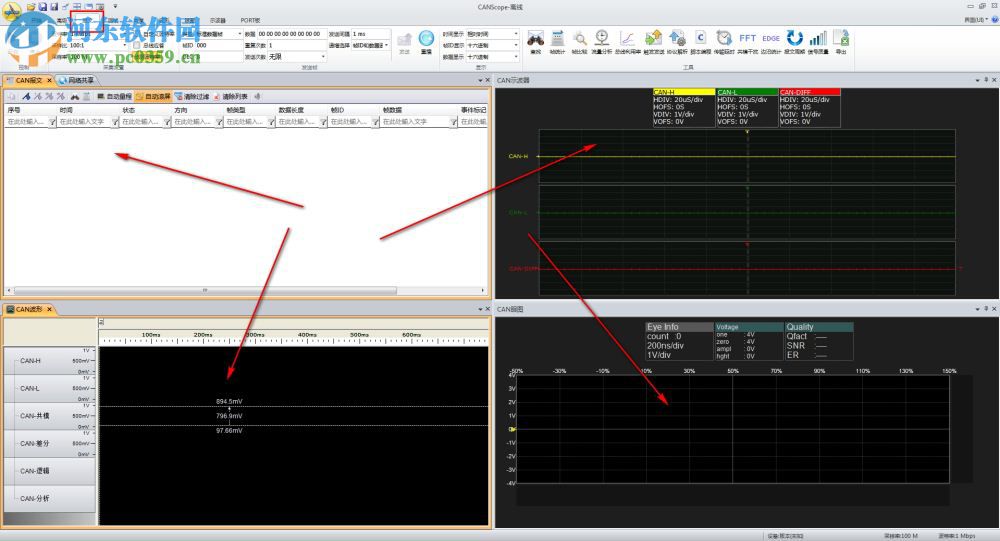The height and width of the screenshot is (541, 1000).
Task: Click the send interval 1 ms field
Action: coord(370,34)
